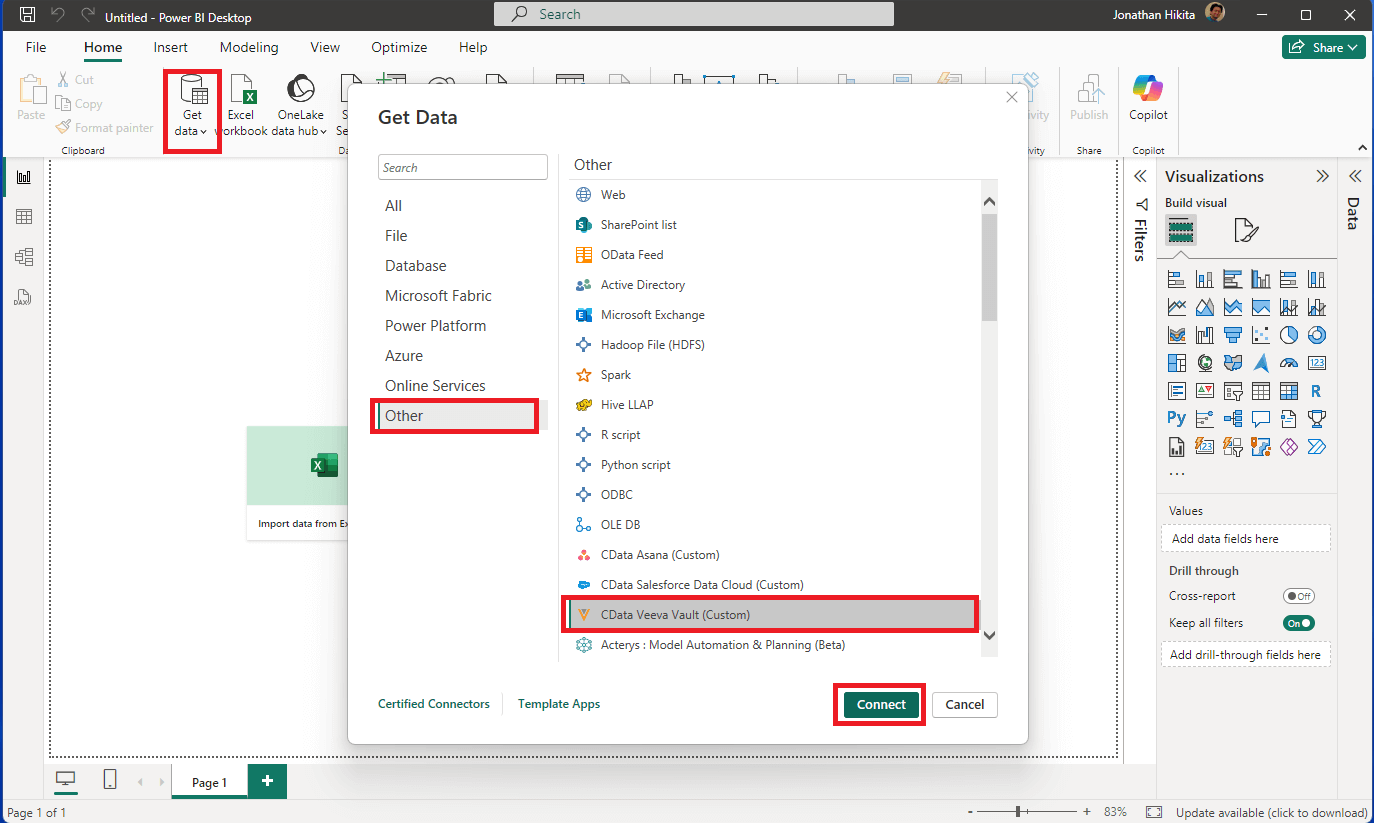The image size is (1374, 823).
Task: Collapse the Visualizations pane chevron
Action: point(1323,176)
